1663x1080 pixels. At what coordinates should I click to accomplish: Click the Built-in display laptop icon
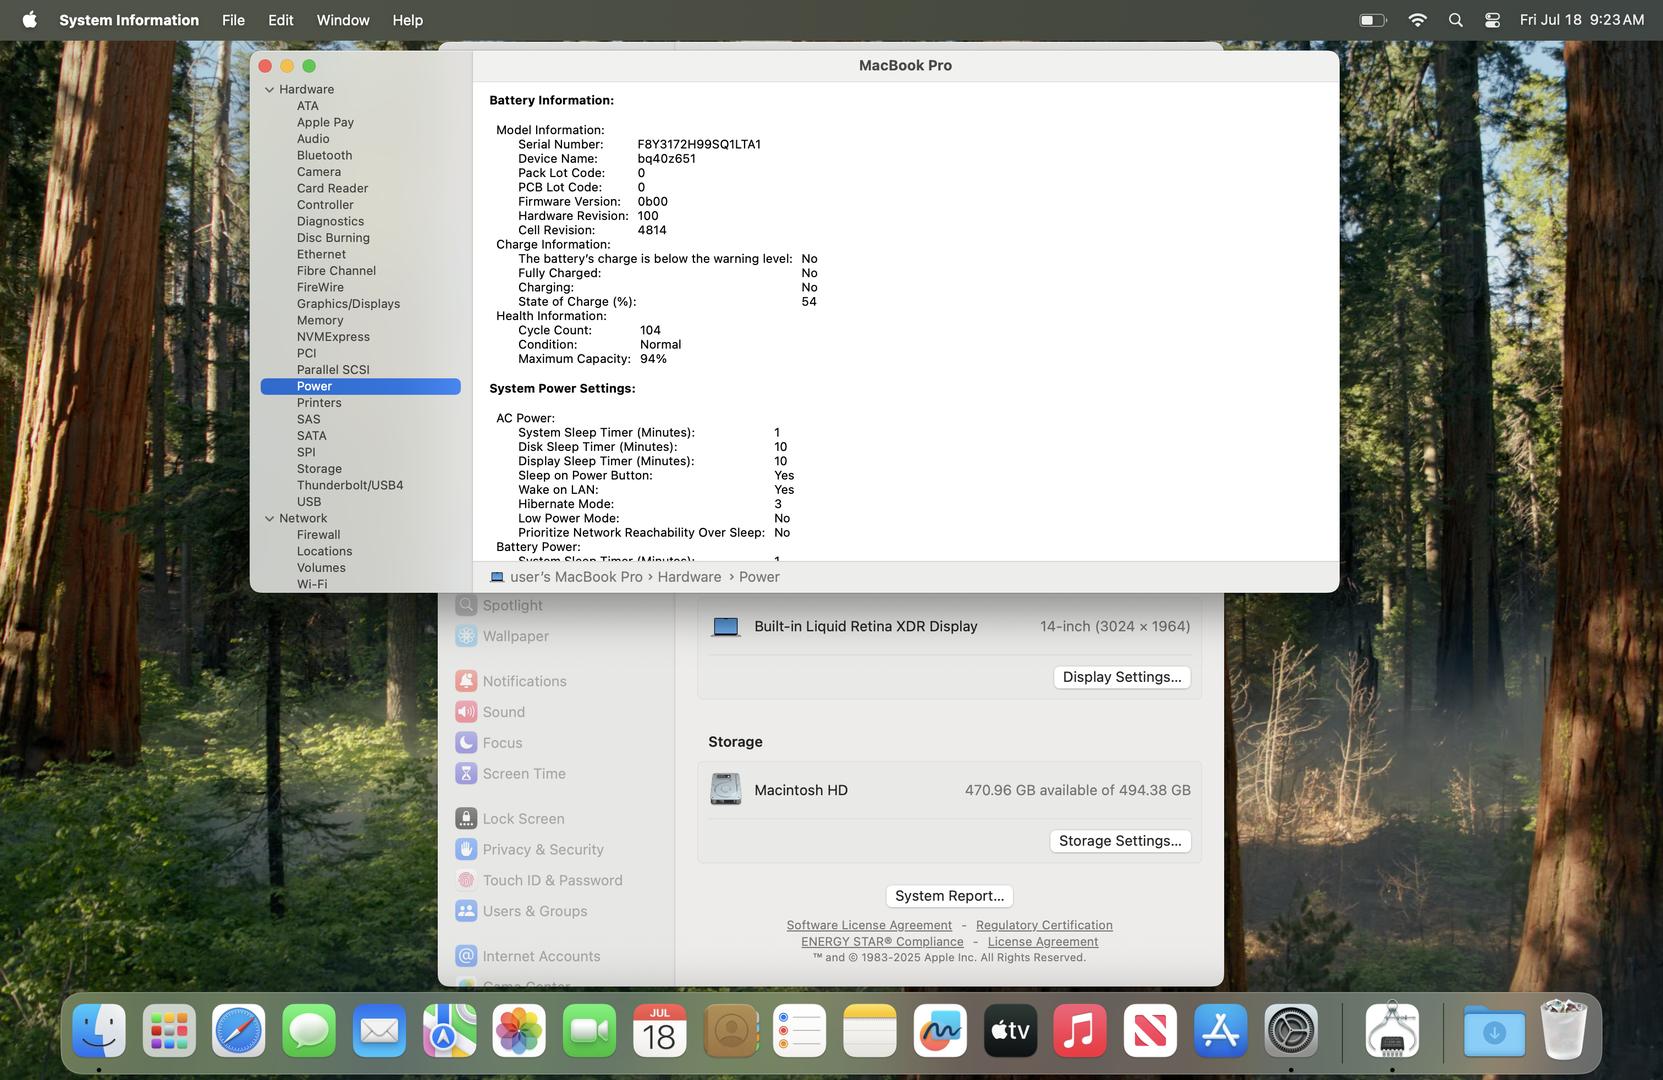tap(726, 627)
